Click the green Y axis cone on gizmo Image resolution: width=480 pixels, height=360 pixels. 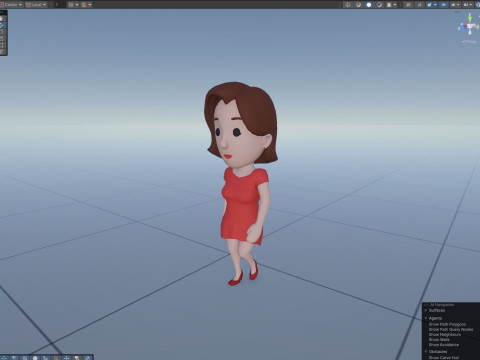tap(470, 18)
